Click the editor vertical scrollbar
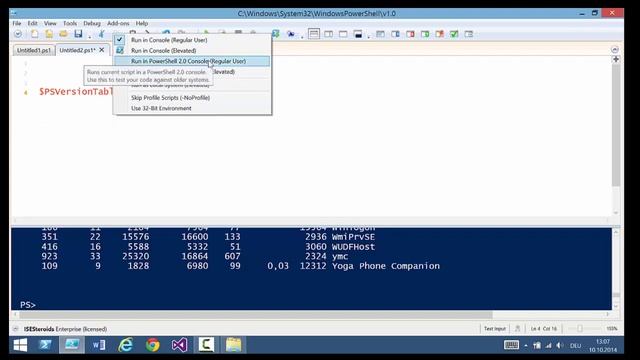The height and width of the screenshot is (360, 640). pyautogui.click(x=616, y=124)
